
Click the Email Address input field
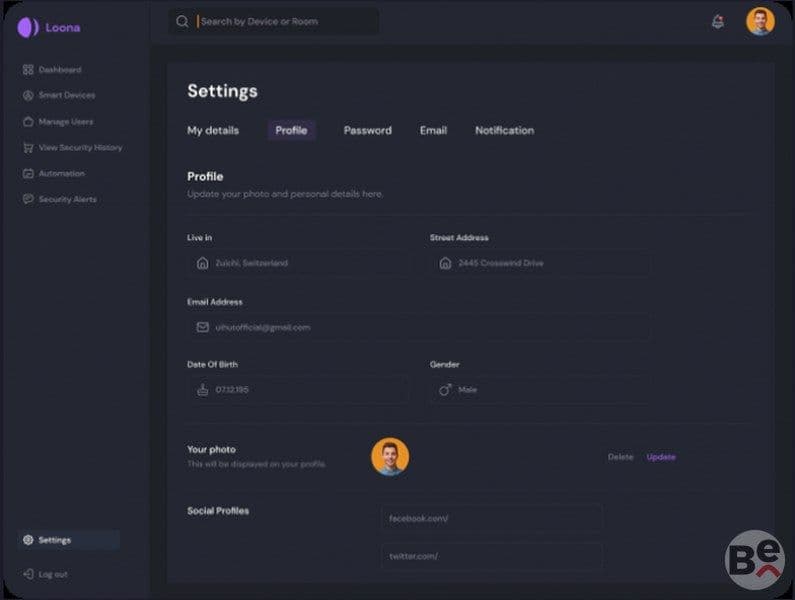419,327
